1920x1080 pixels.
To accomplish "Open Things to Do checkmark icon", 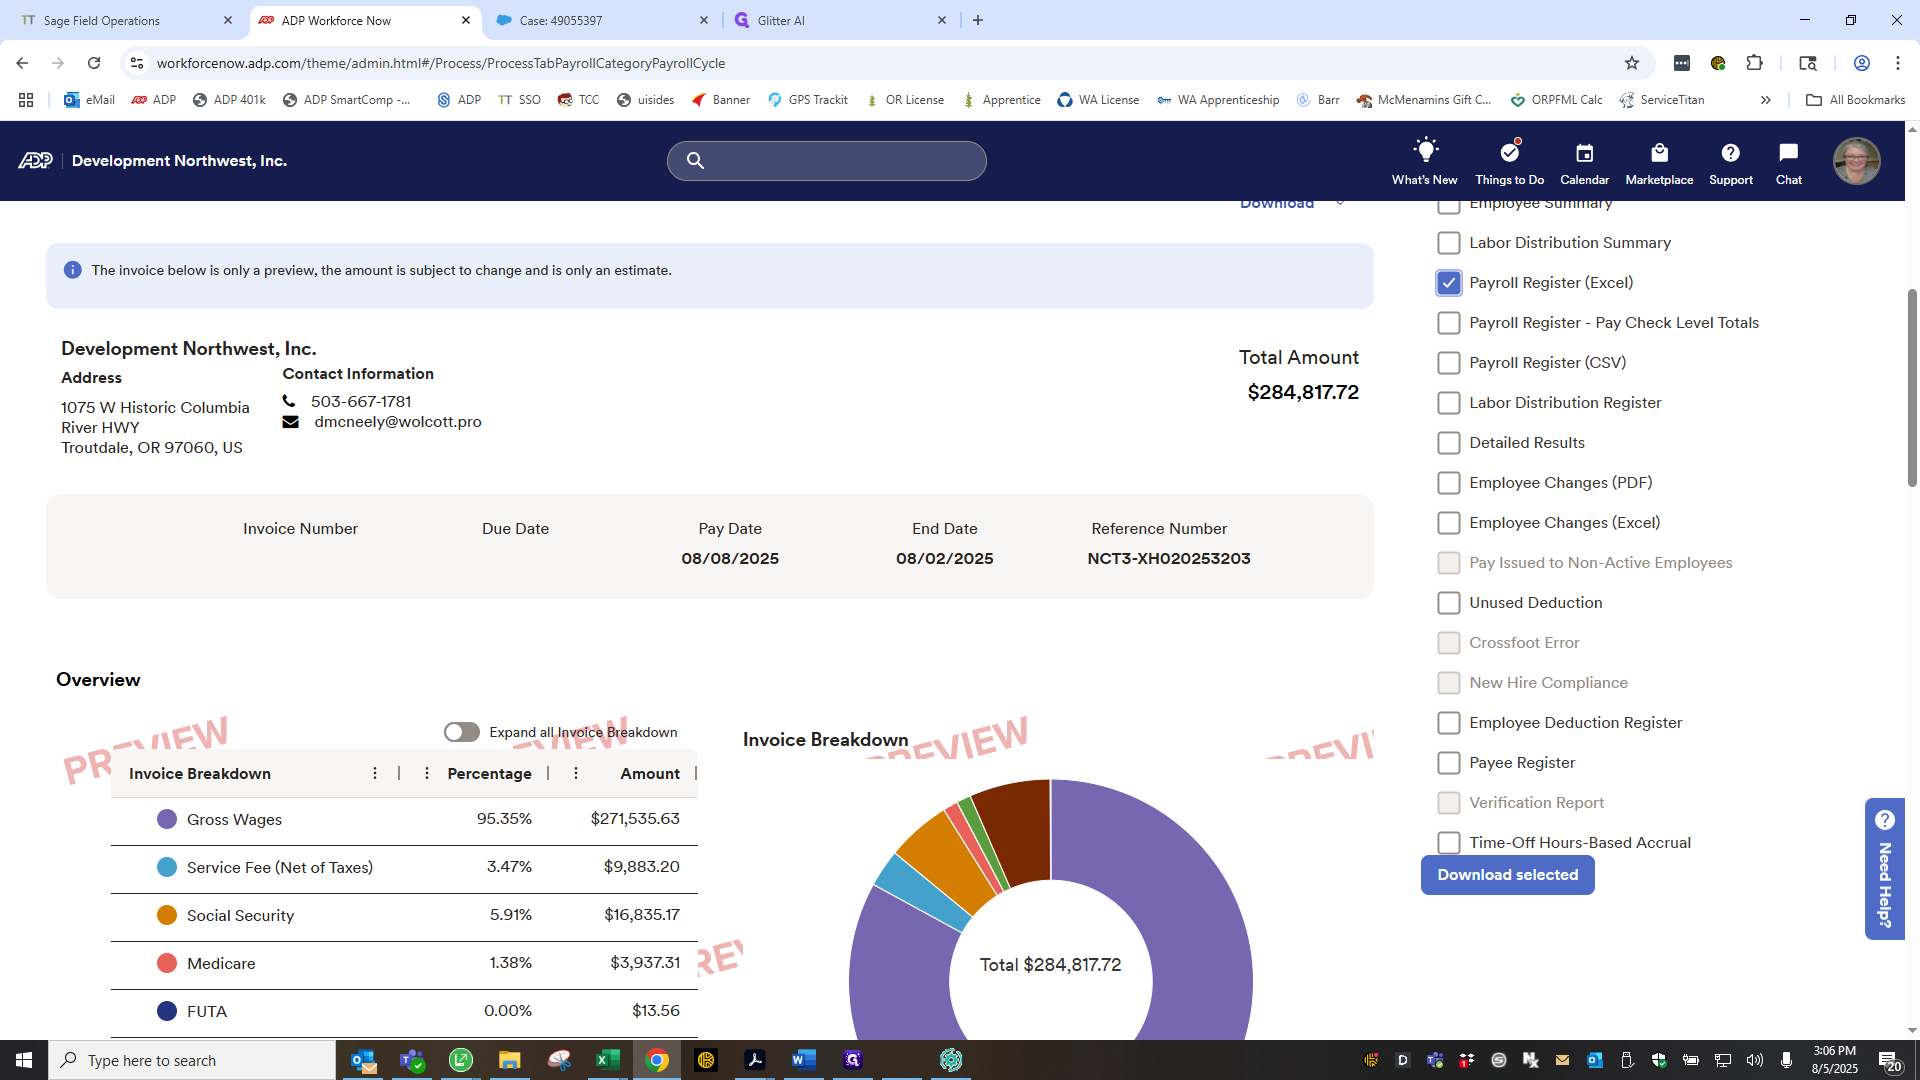I will [x=1509, y=152].
